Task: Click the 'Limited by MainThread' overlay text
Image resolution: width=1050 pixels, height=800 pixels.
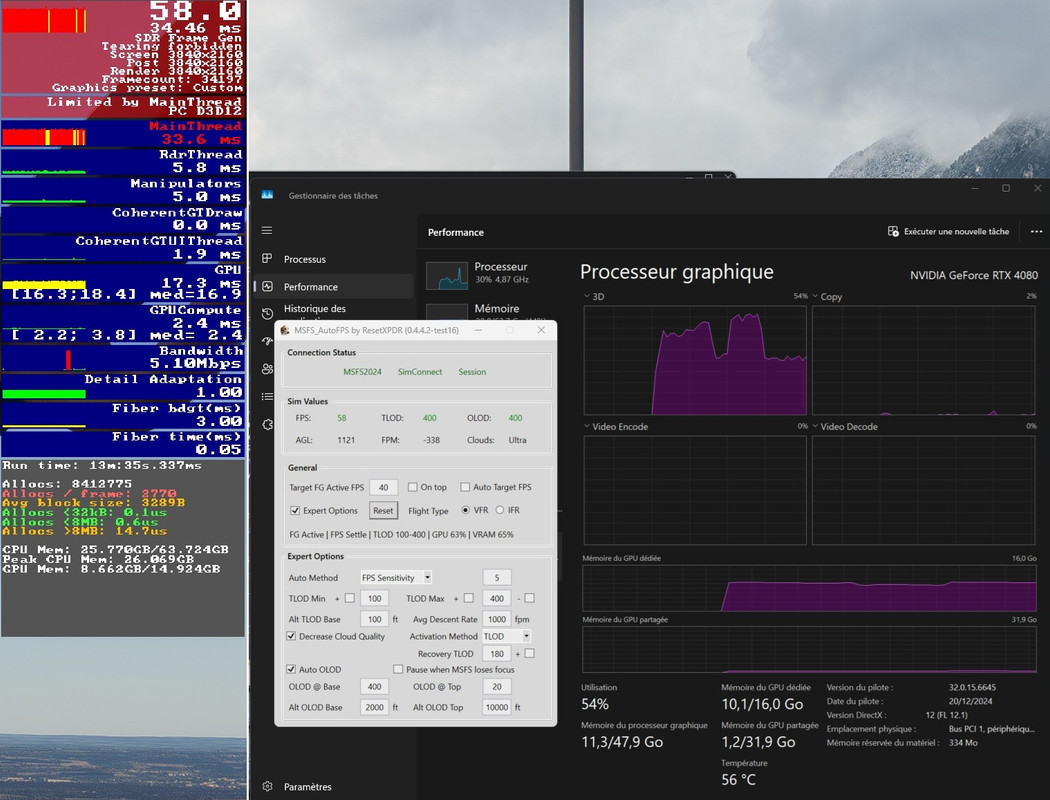Action: (144, 102)
